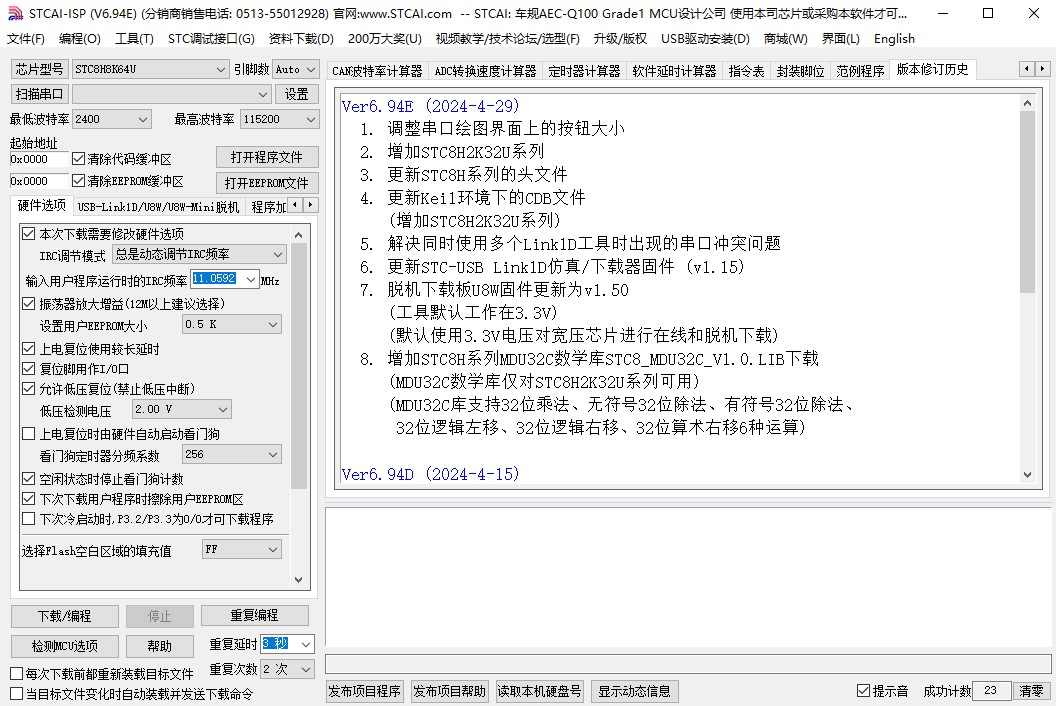Switch to 软件延时计算器 tab

674,71
